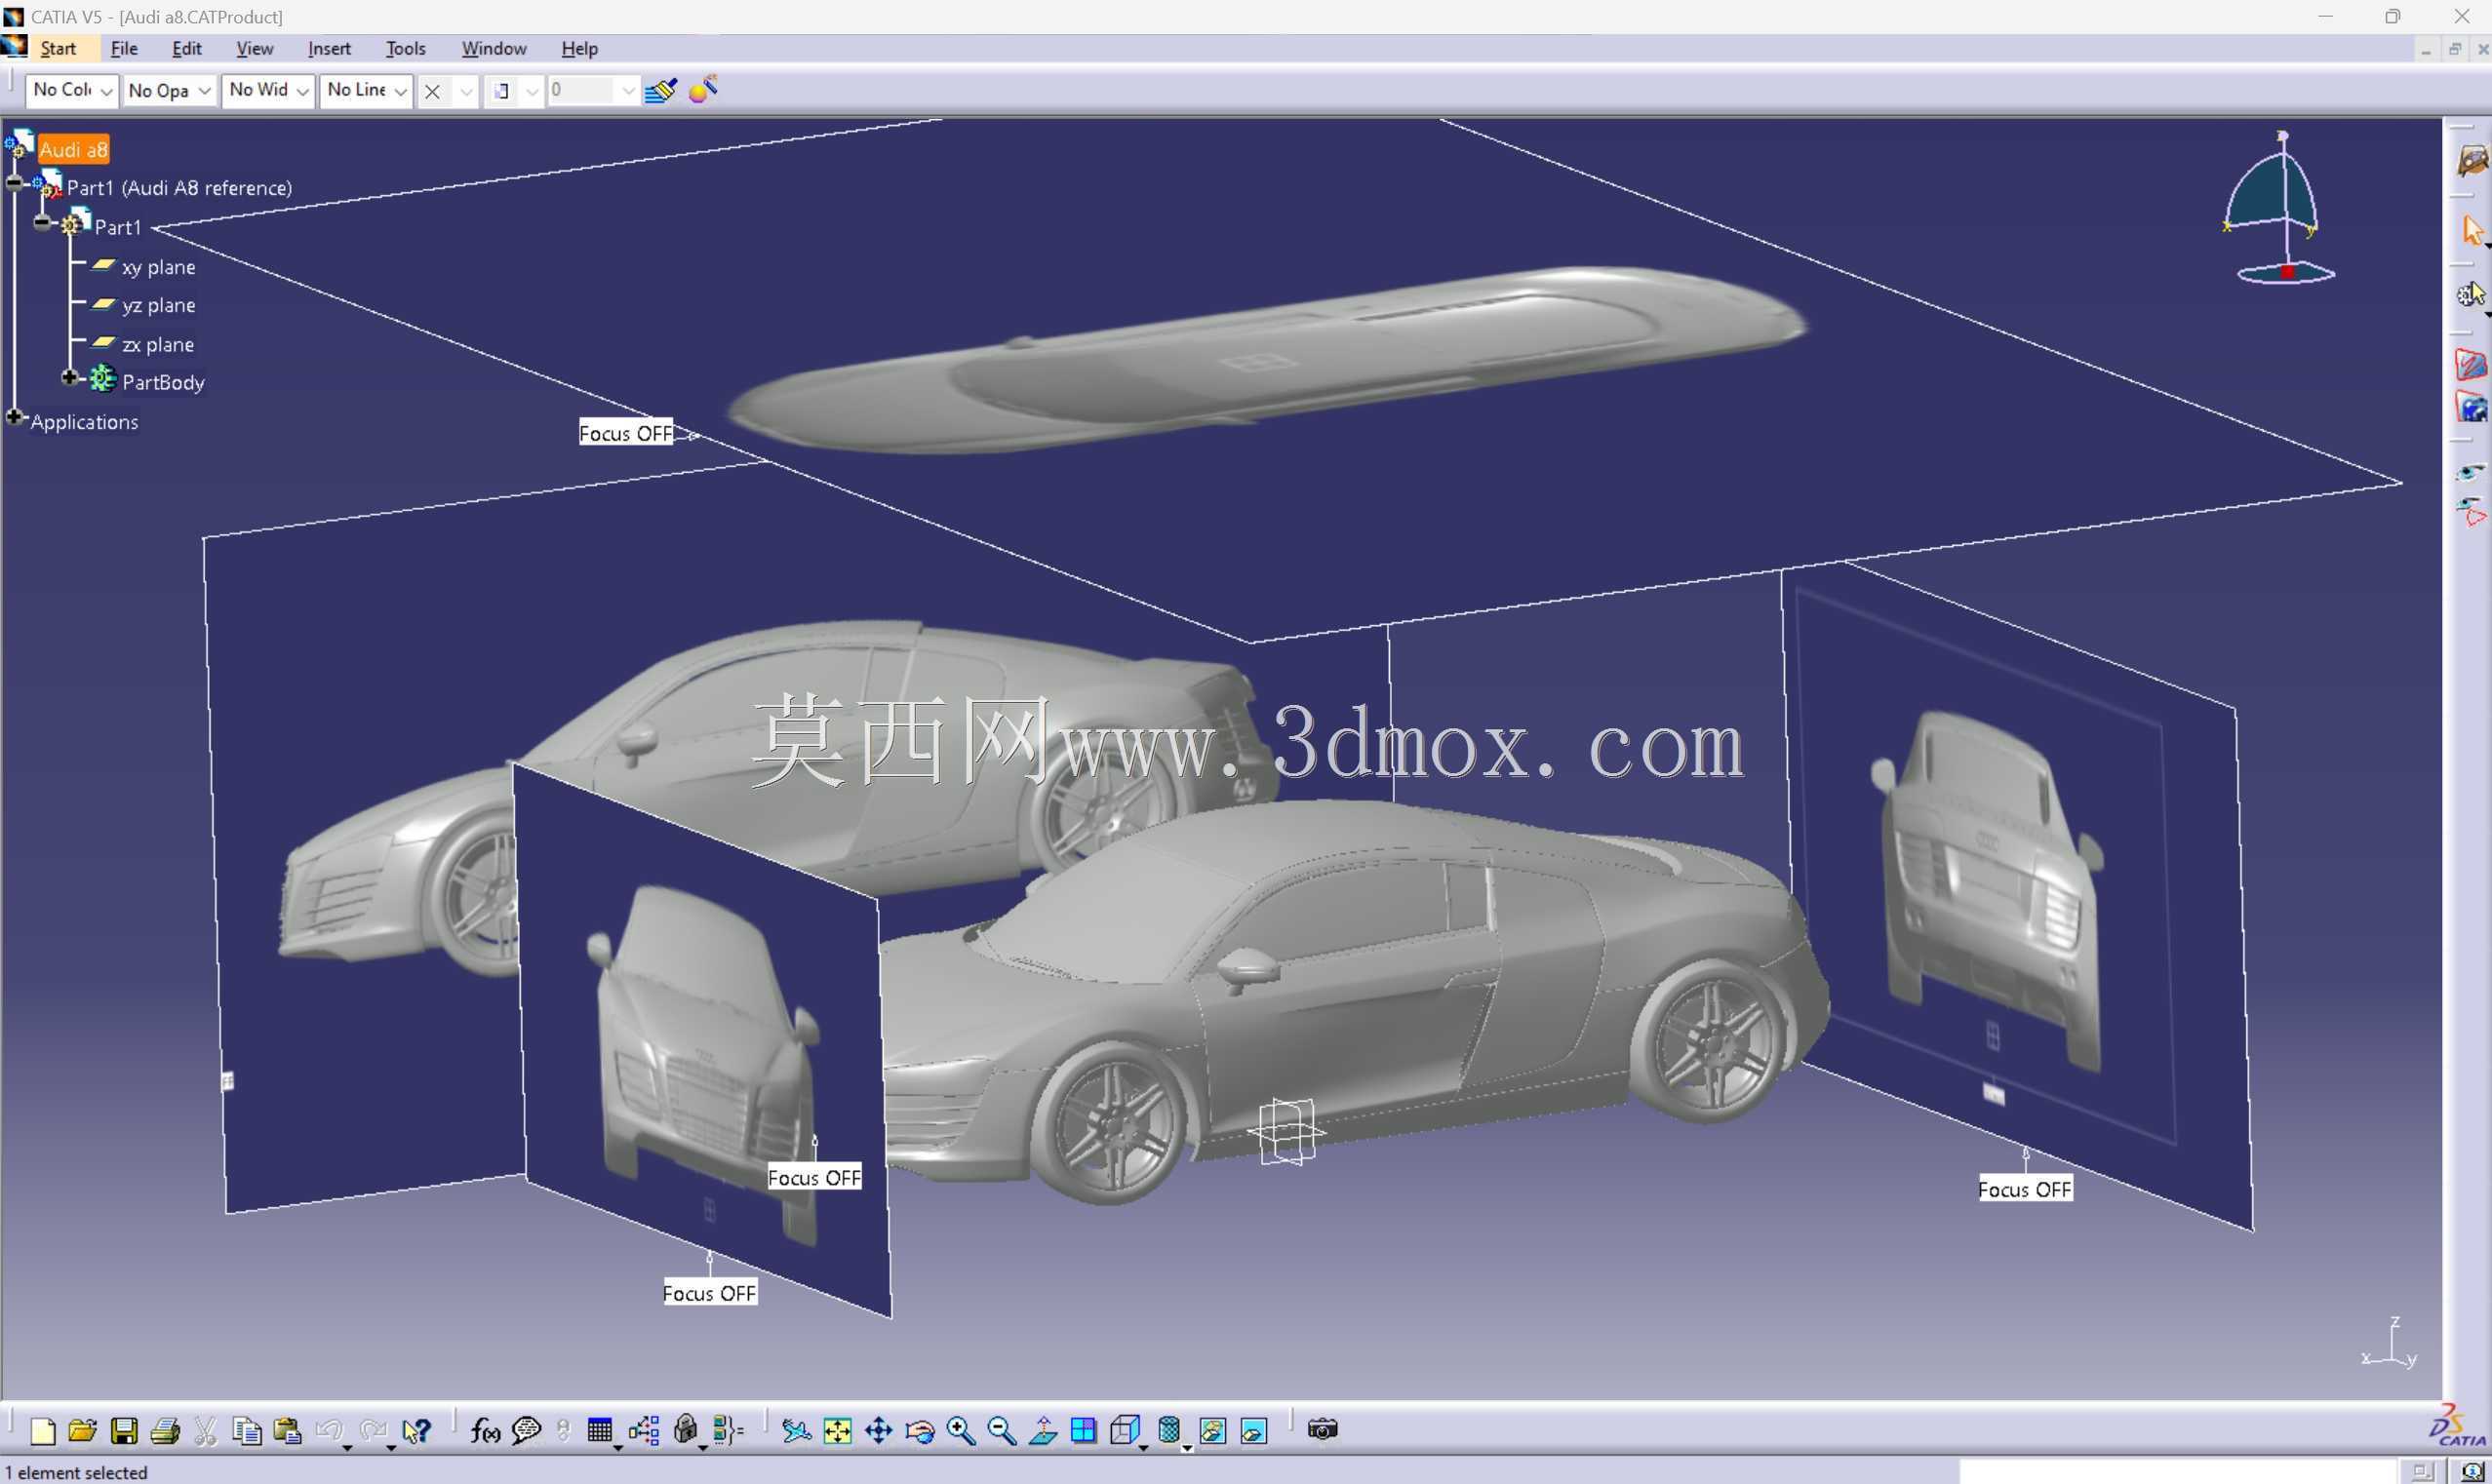Paste with the clipboard icon
The image size is (2492, 1484).
288,1431
